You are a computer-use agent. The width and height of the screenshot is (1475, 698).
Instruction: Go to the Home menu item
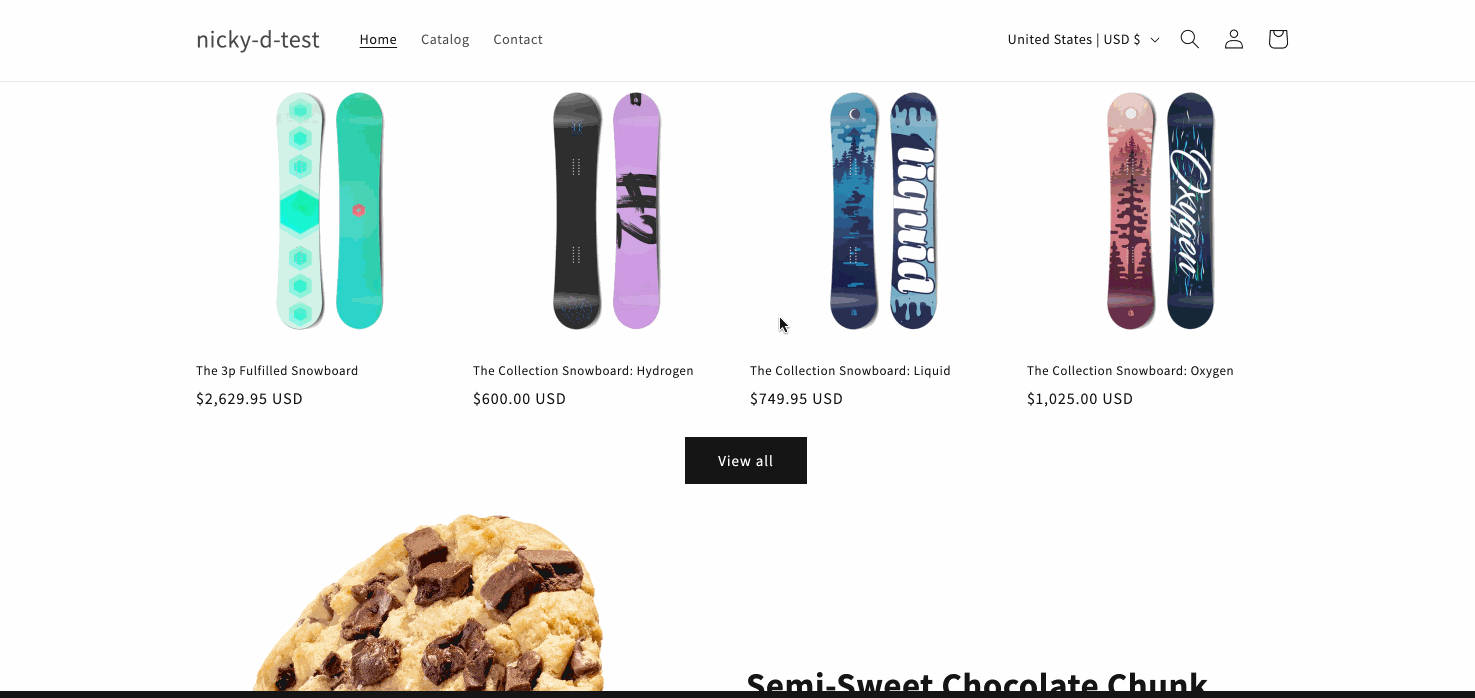tap(378, 40)
